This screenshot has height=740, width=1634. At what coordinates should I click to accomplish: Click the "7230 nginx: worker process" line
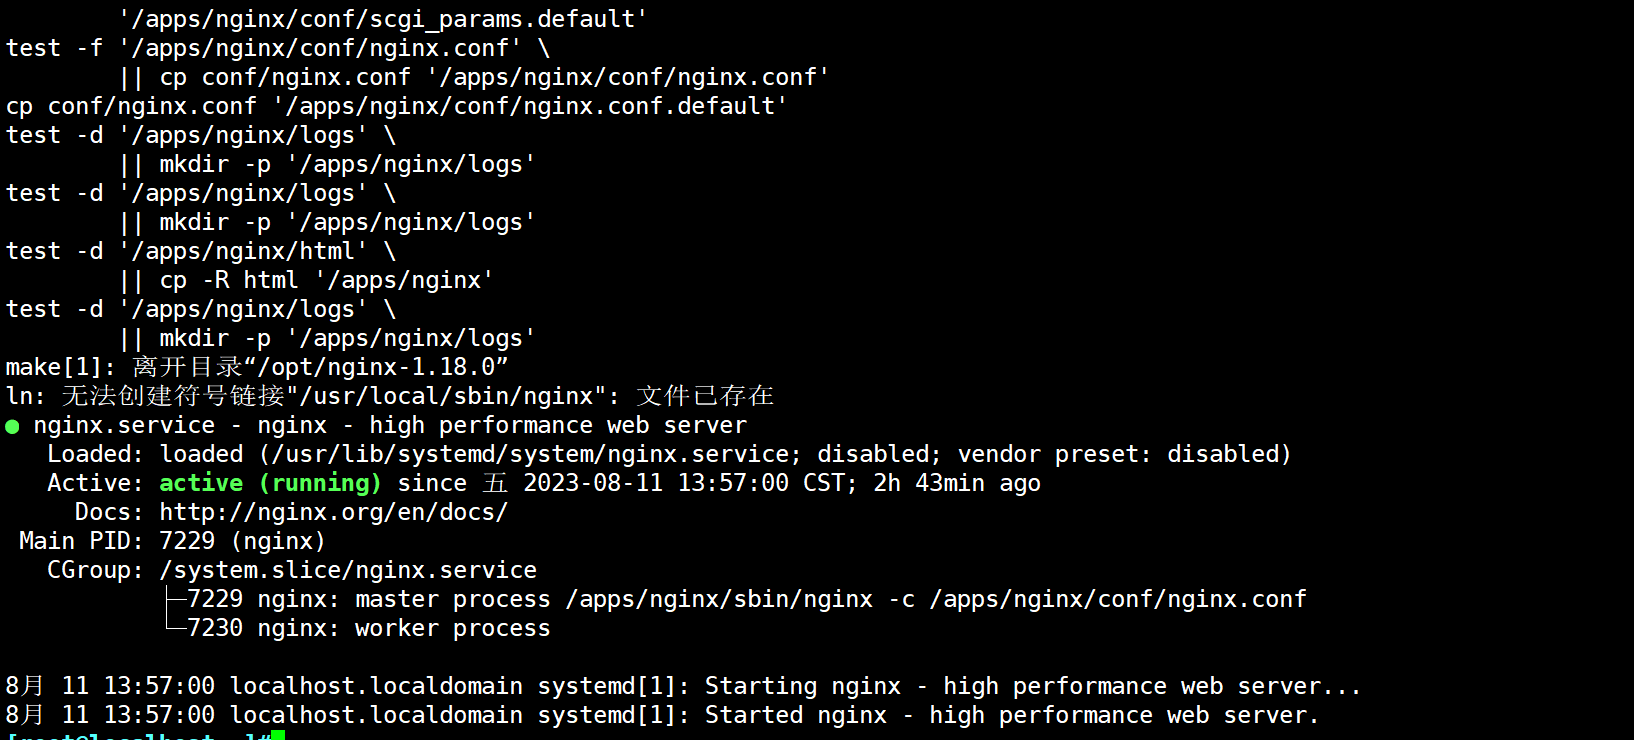pos(368,628)
